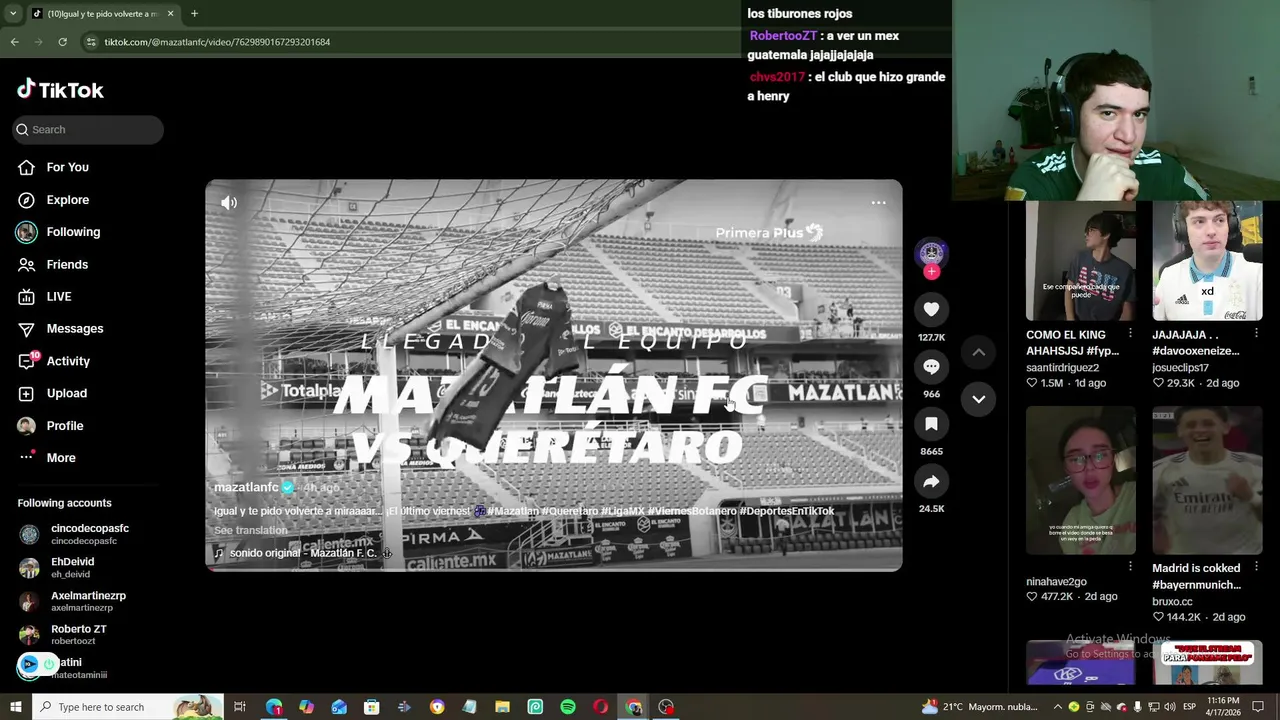Click the TikTok search field

[88, 129]
